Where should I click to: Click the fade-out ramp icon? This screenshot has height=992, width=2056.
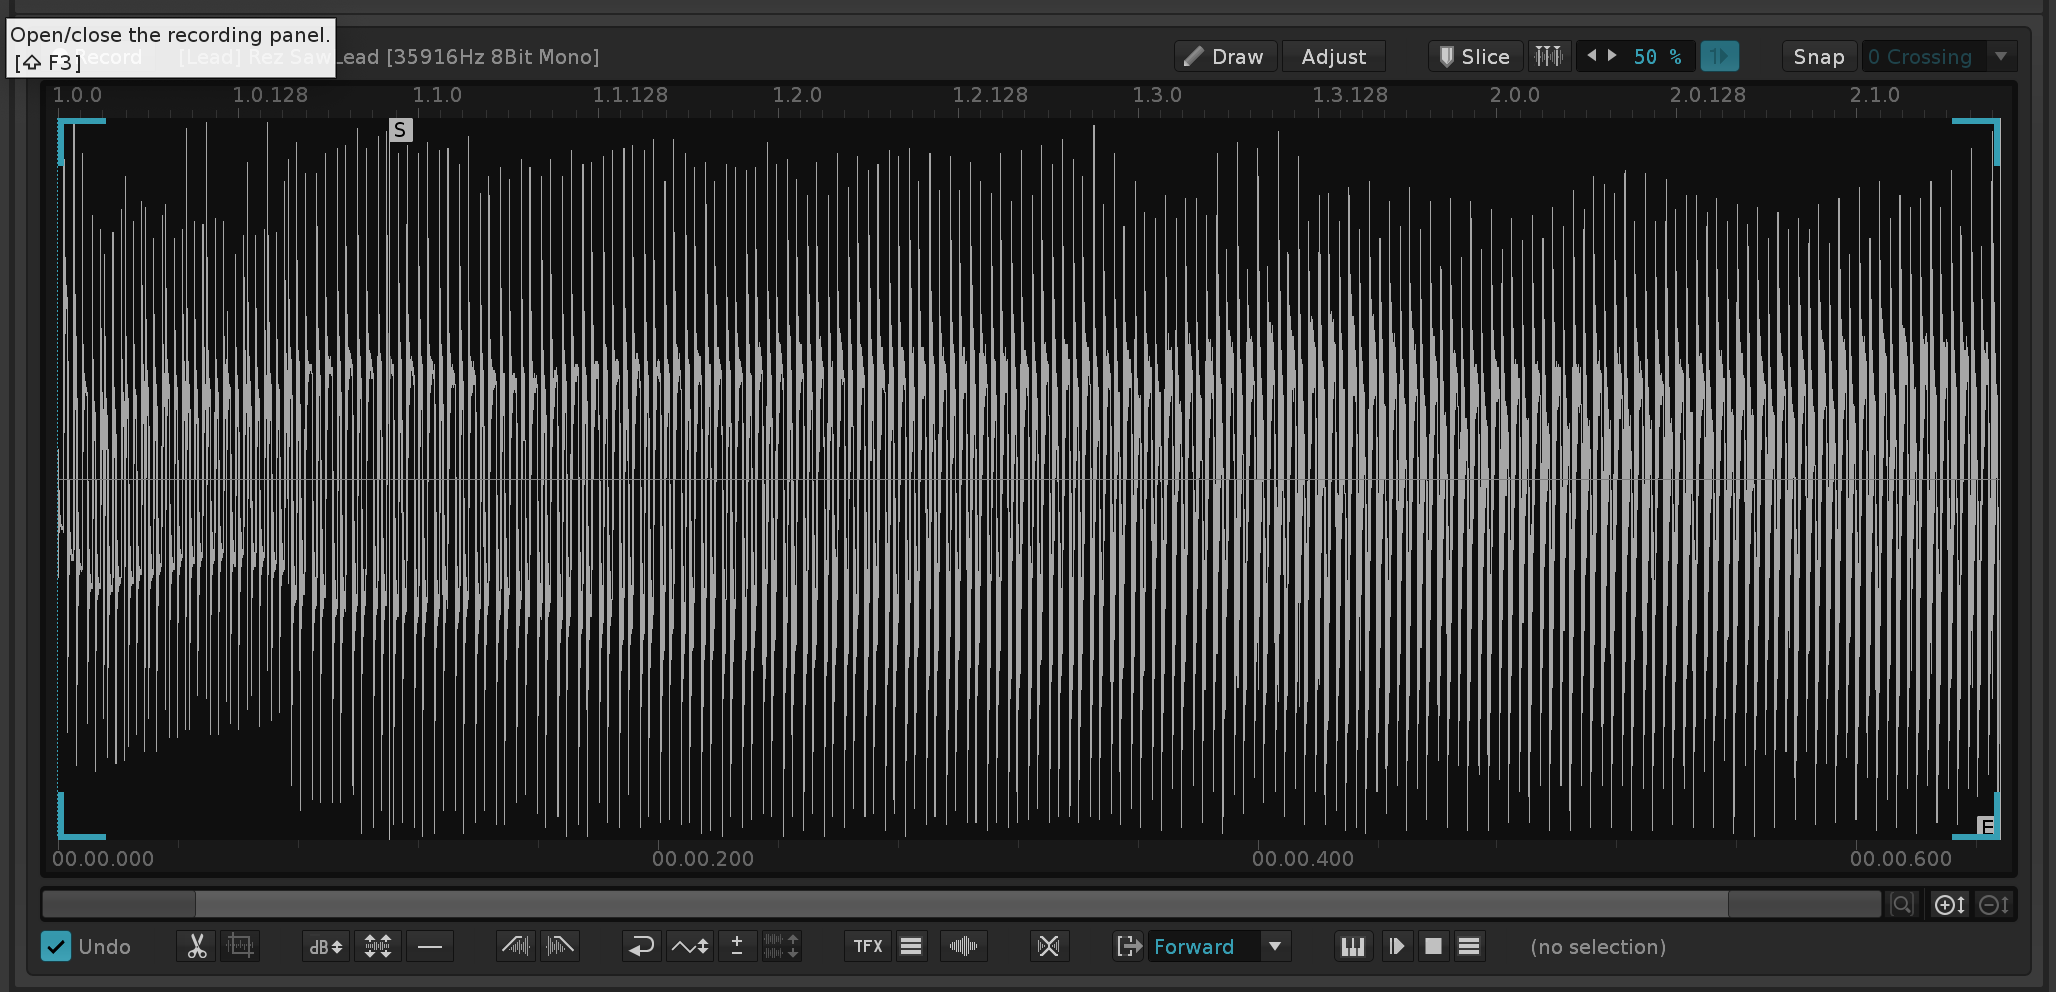click(560, 946)
